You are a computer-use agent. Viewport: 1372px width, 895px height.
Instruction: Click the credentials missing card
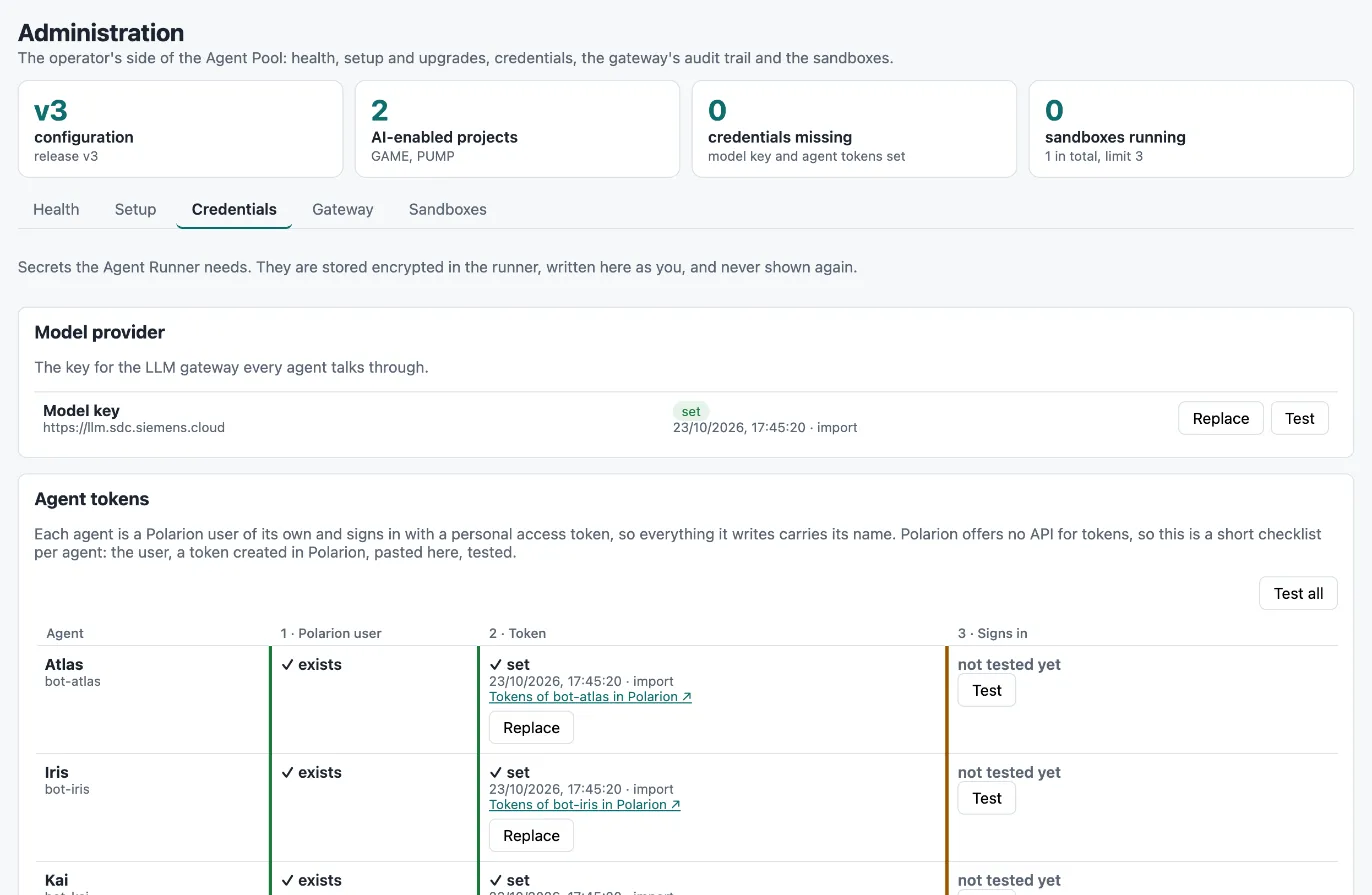tap(855, 129)
